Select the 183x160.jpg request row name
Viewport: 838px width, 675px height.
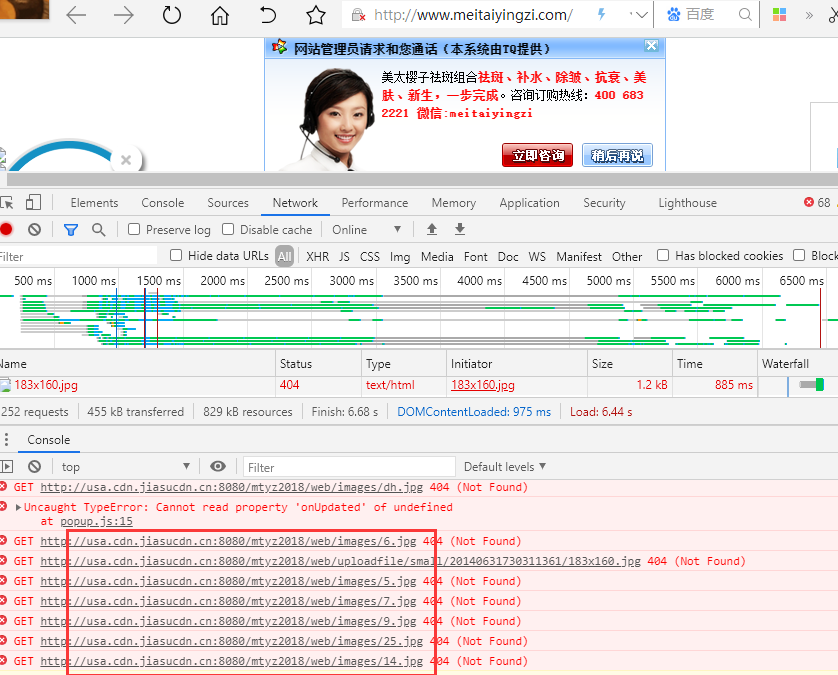(46, 385)
